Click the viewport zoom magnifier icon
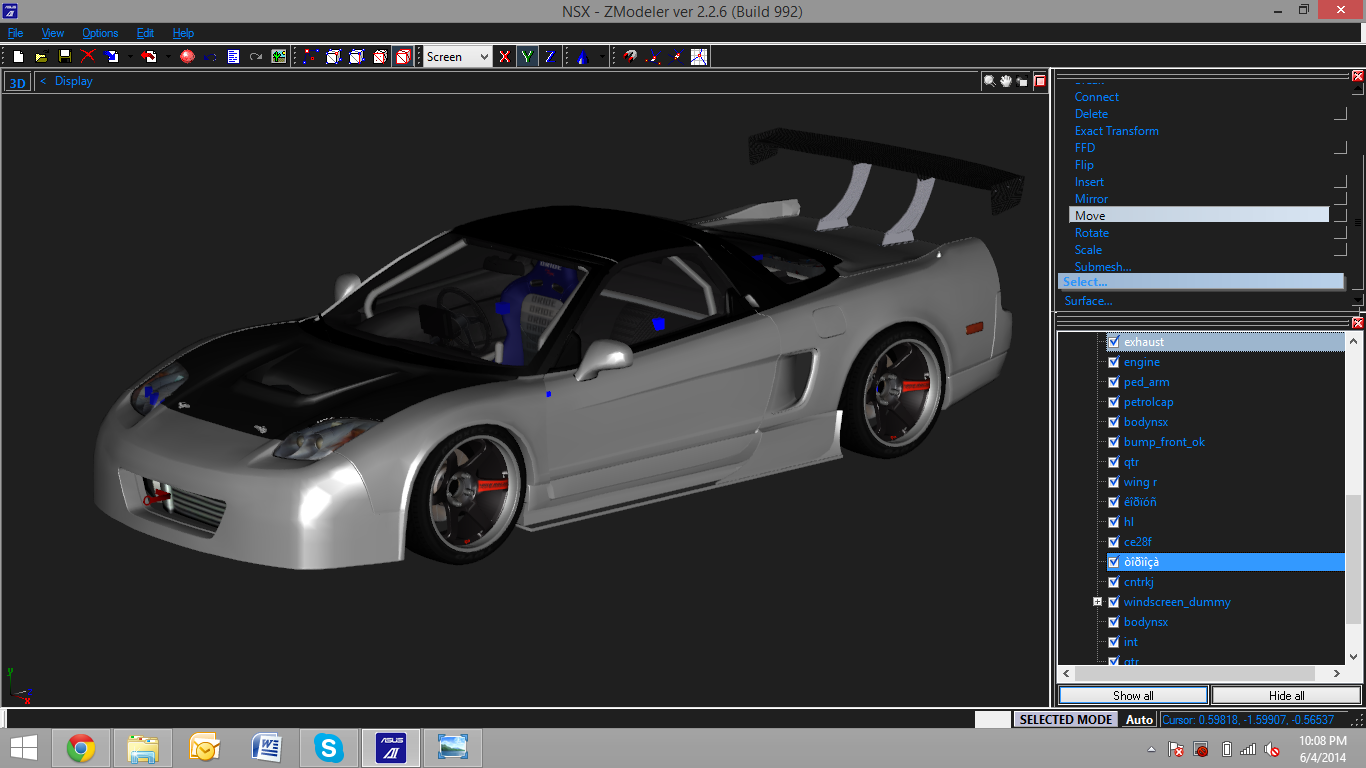 (989, 81)
